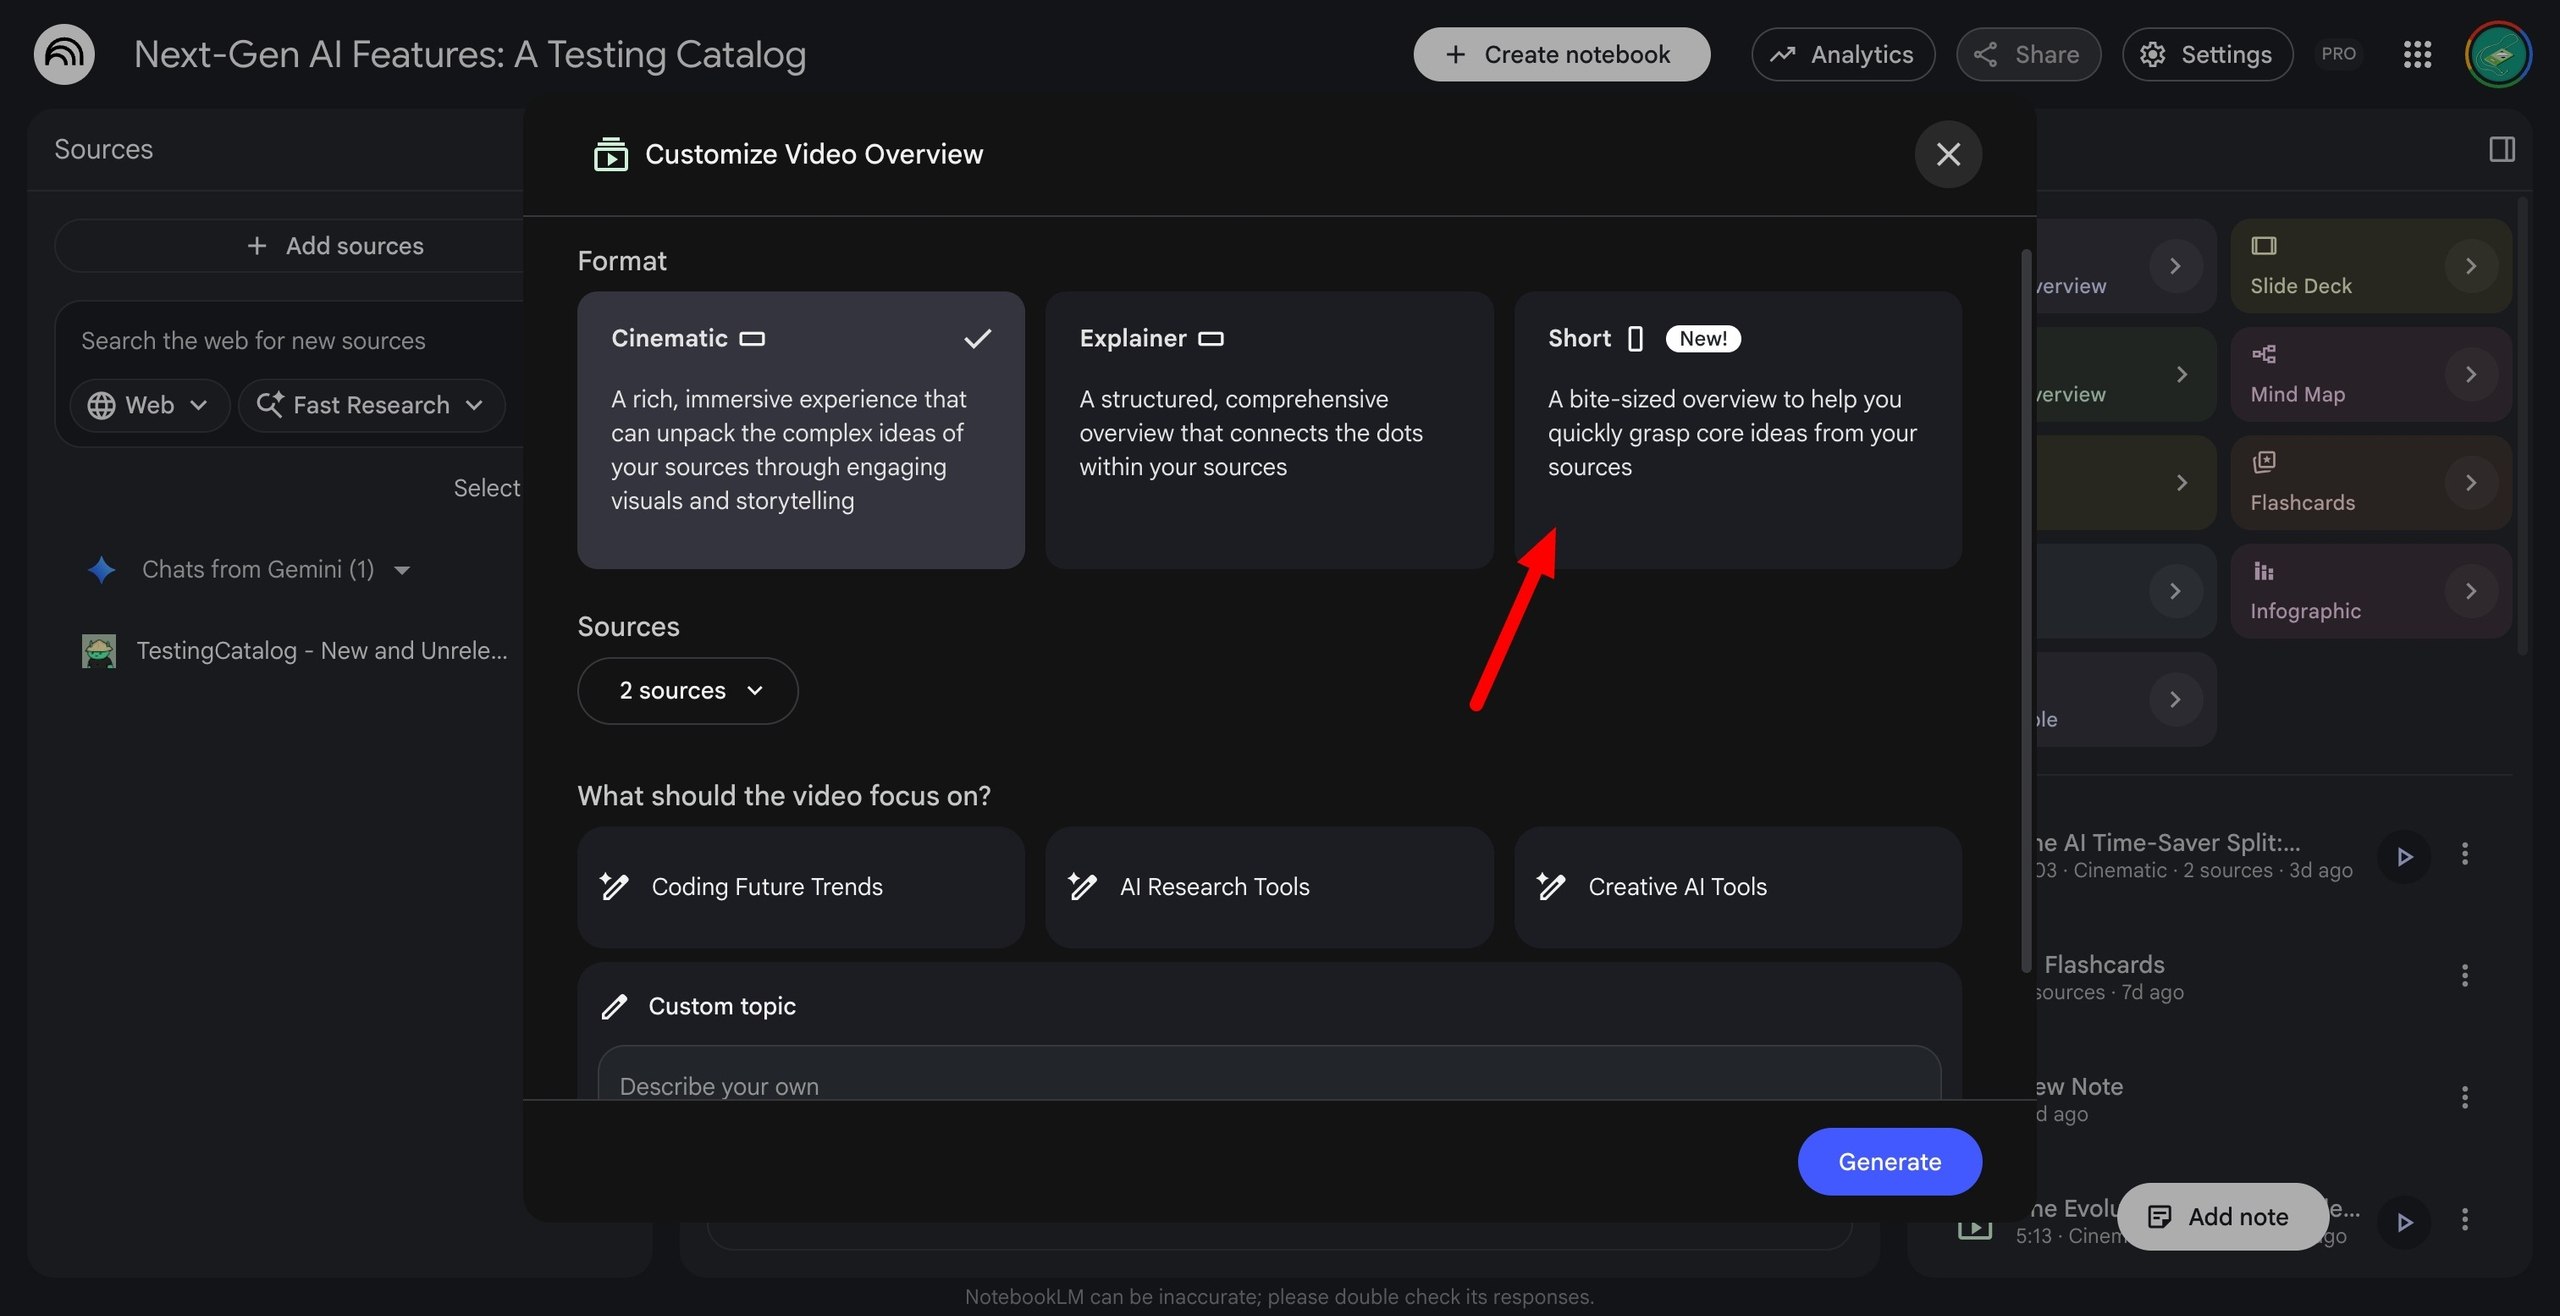
Task: Open the account profile avatar
Action: pos(2498,54)
